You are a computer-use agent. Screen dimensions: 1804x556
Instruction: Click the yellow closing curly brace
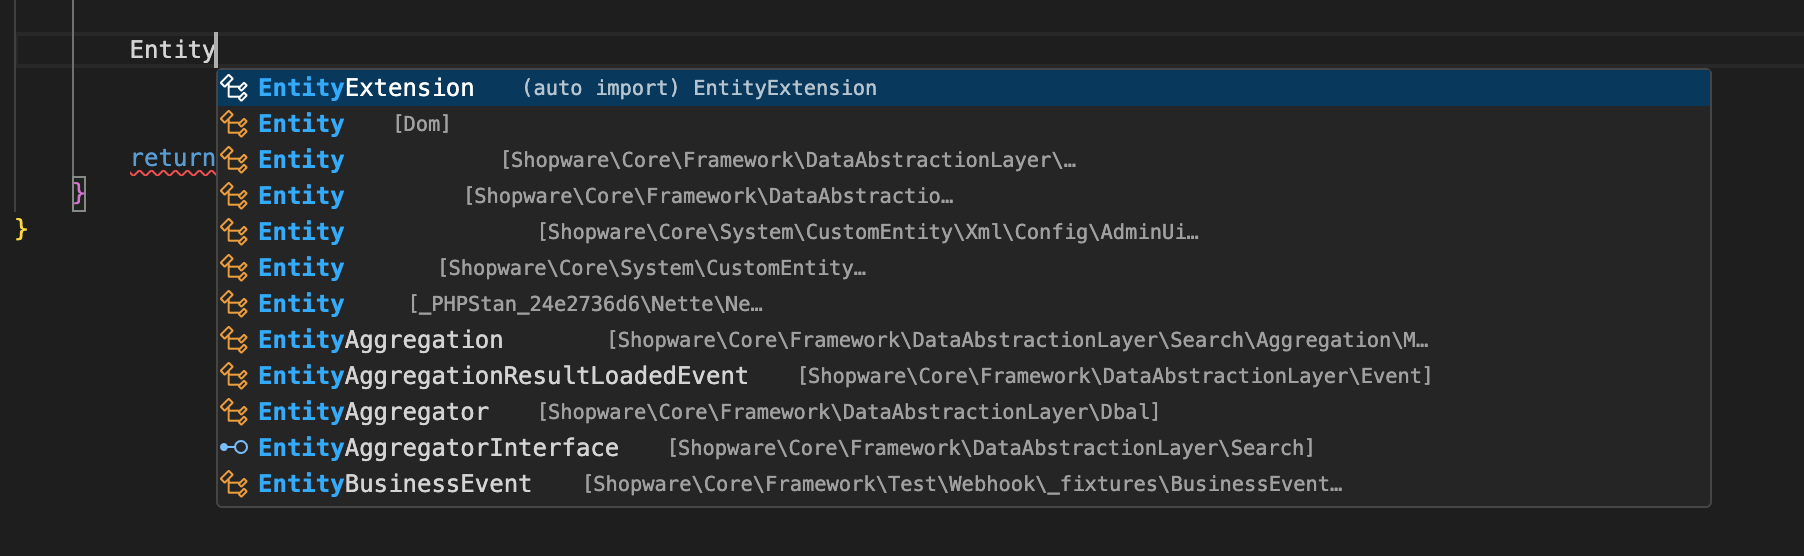coord(21,230)
